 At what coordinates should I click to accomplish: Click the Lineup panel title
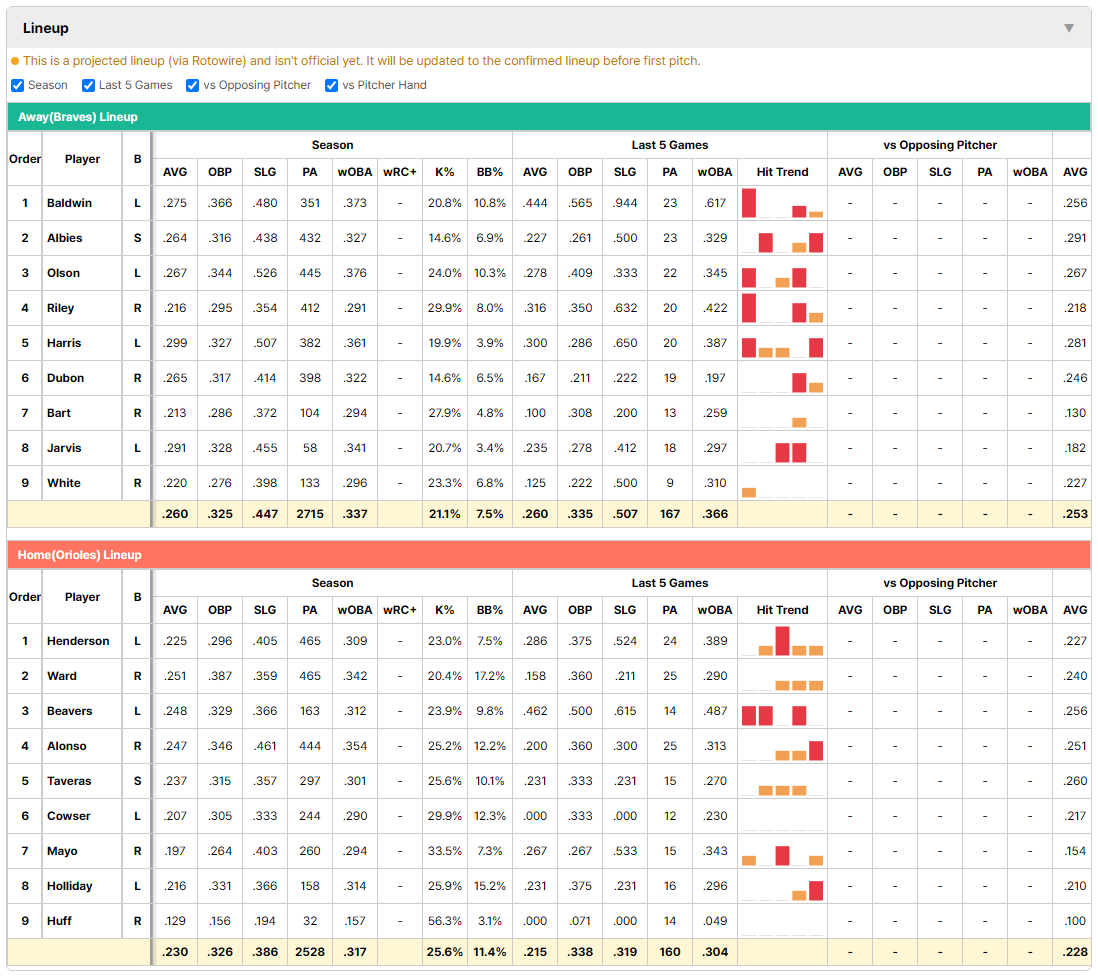click(x=46, y=28)
